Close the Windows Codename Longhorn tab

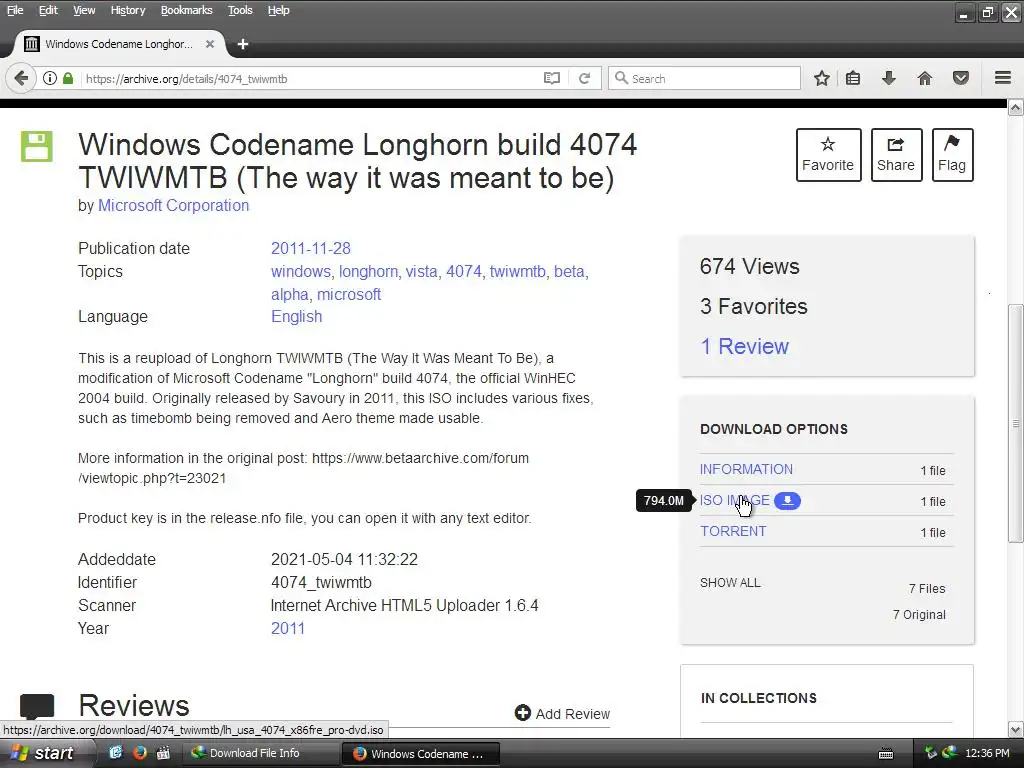click(210, 44)
